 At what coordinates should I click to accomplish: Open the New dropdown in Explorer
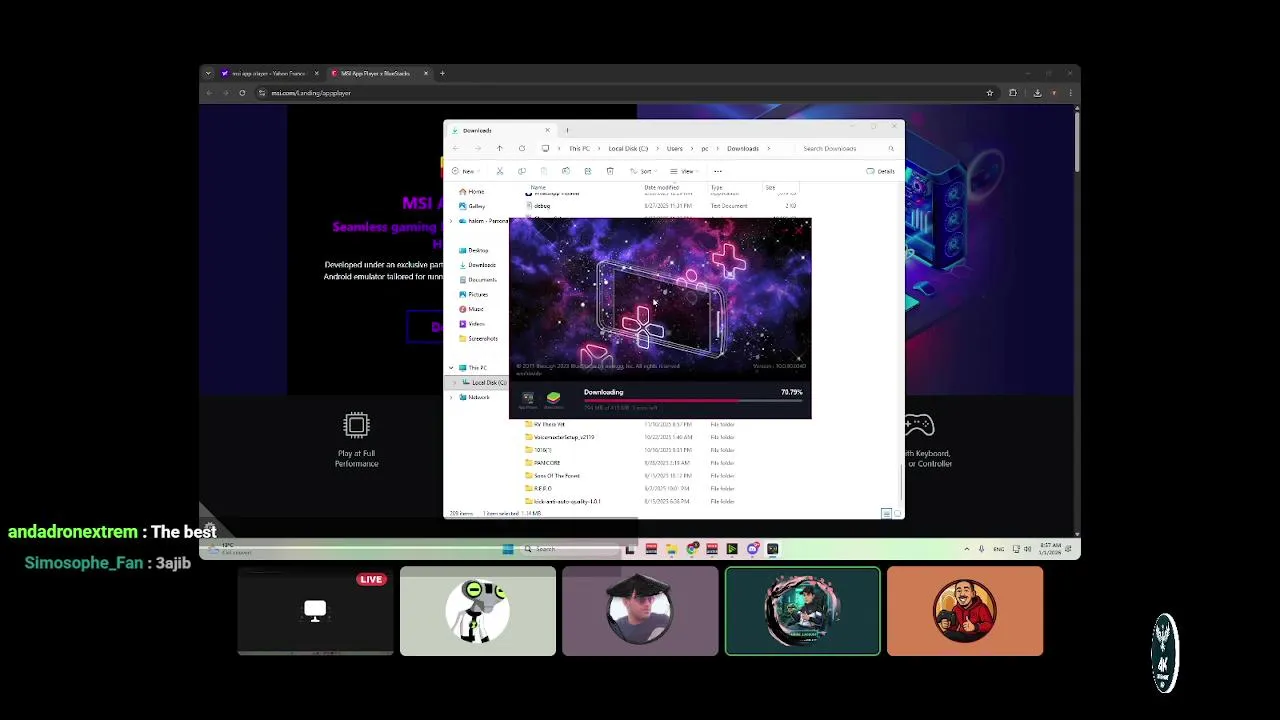click(x=465, y=171)
